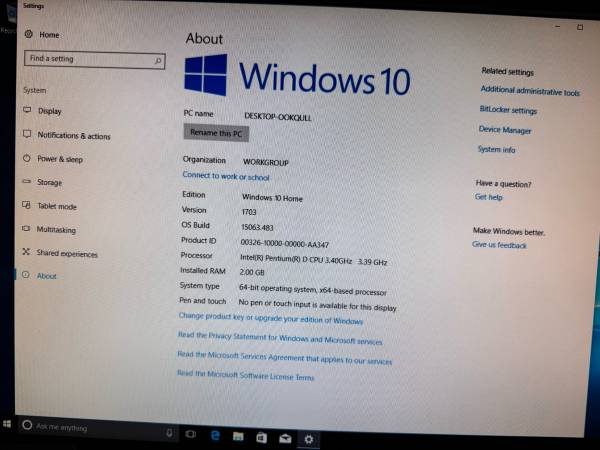The image size is (600, 450).
Task: Select Multitasking in the sidebar
Action: pos(56,230)
